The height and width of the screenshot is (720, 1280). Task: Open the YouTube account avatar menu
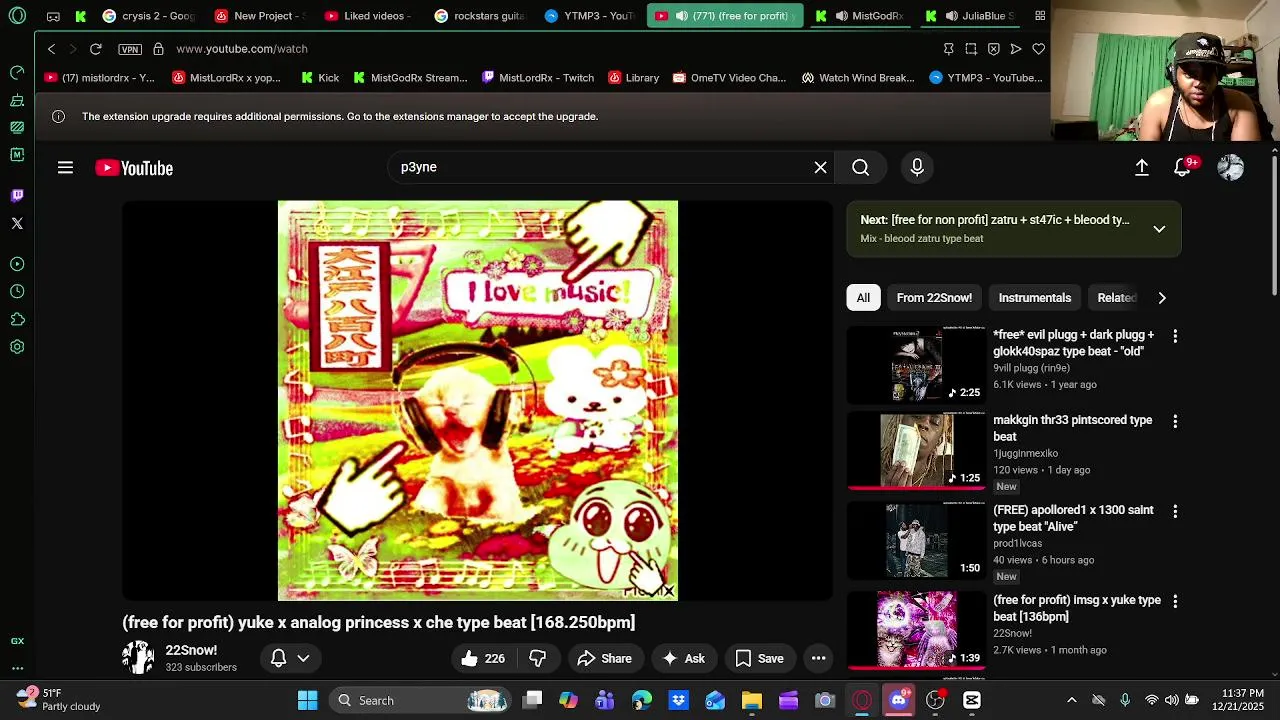coord(1231,168)
